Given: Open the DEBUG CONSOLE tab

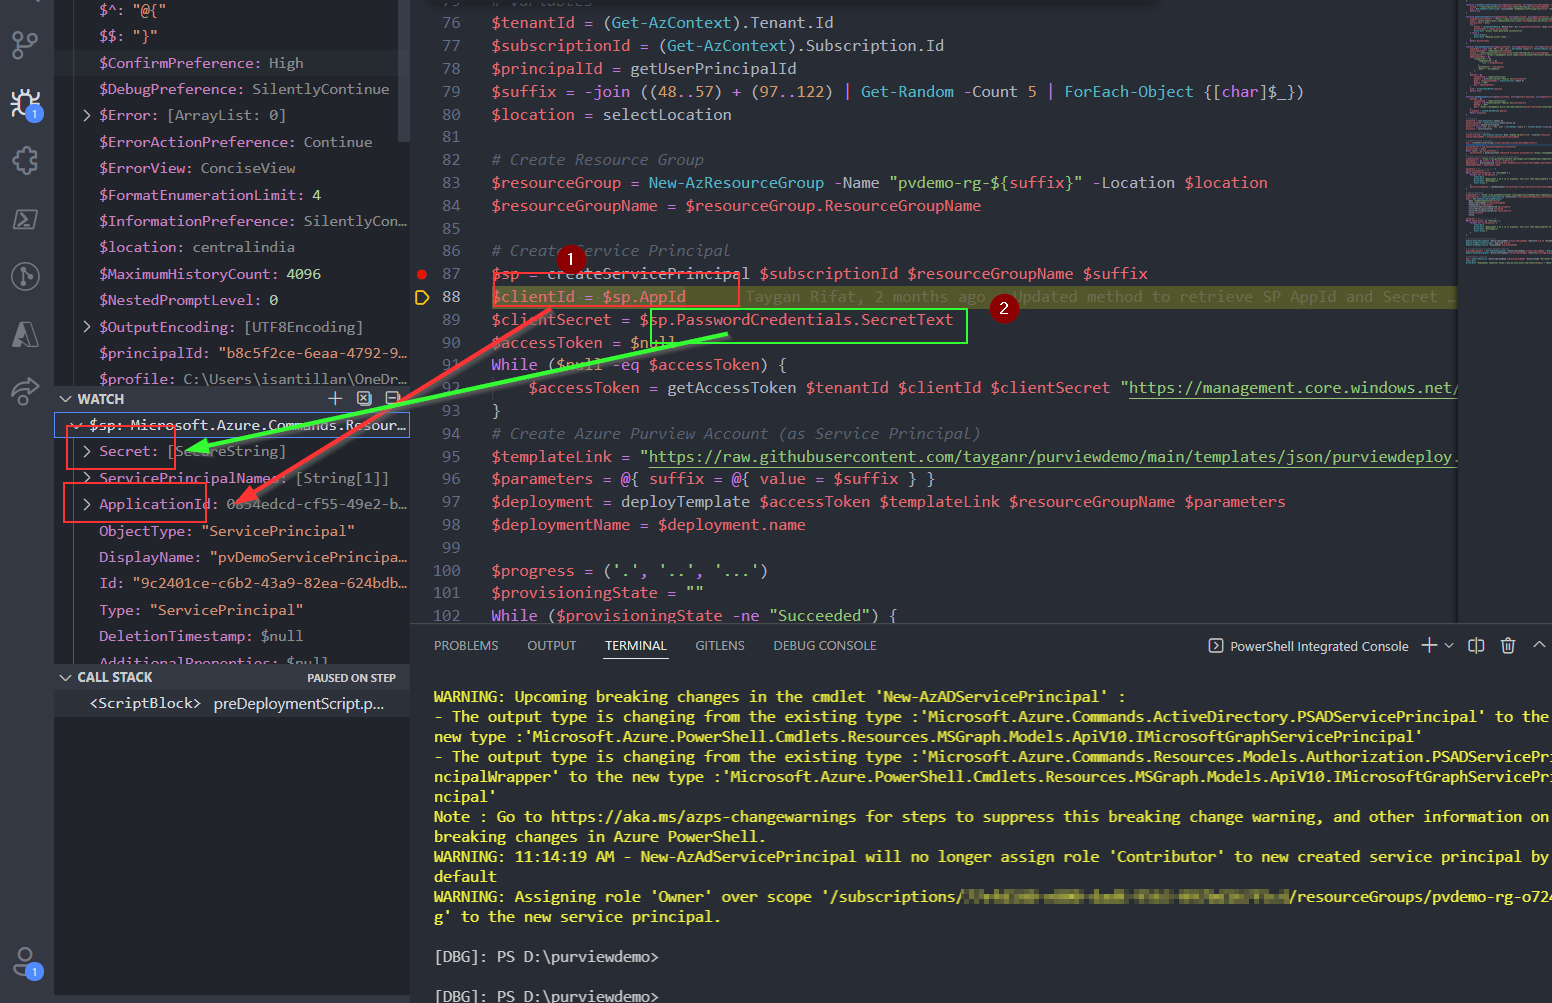Looking at the screenshot, I should click(x=825, y=646).
